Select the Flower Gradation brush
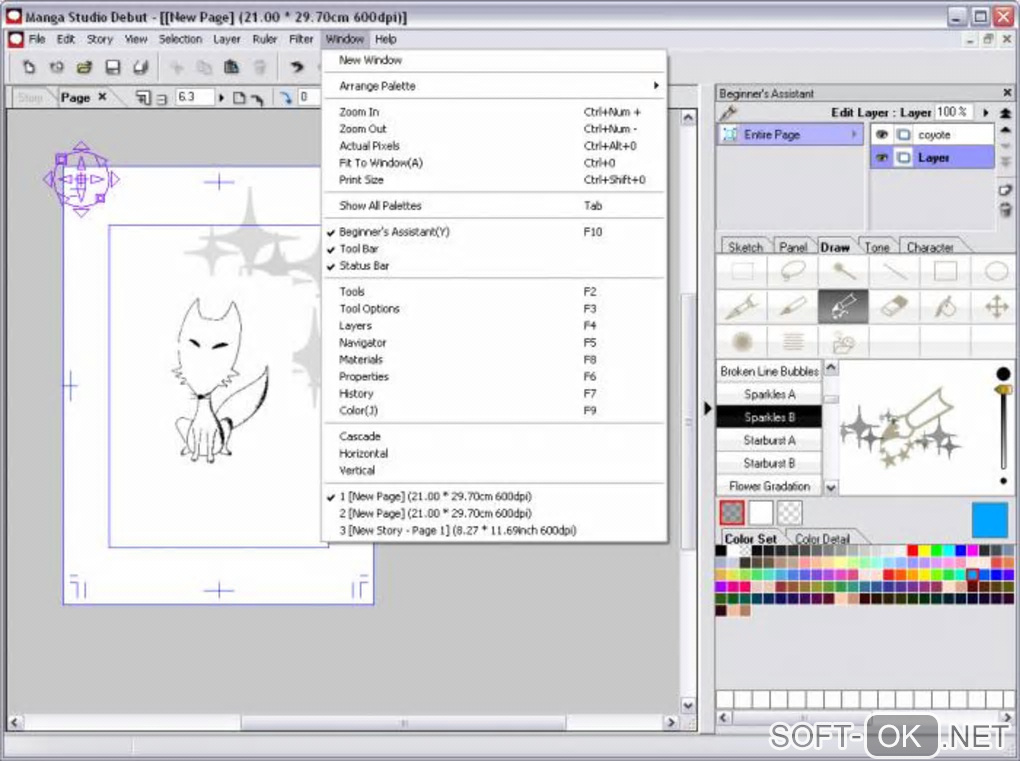Screen dimensions: 1020x761 pos(769,486)
